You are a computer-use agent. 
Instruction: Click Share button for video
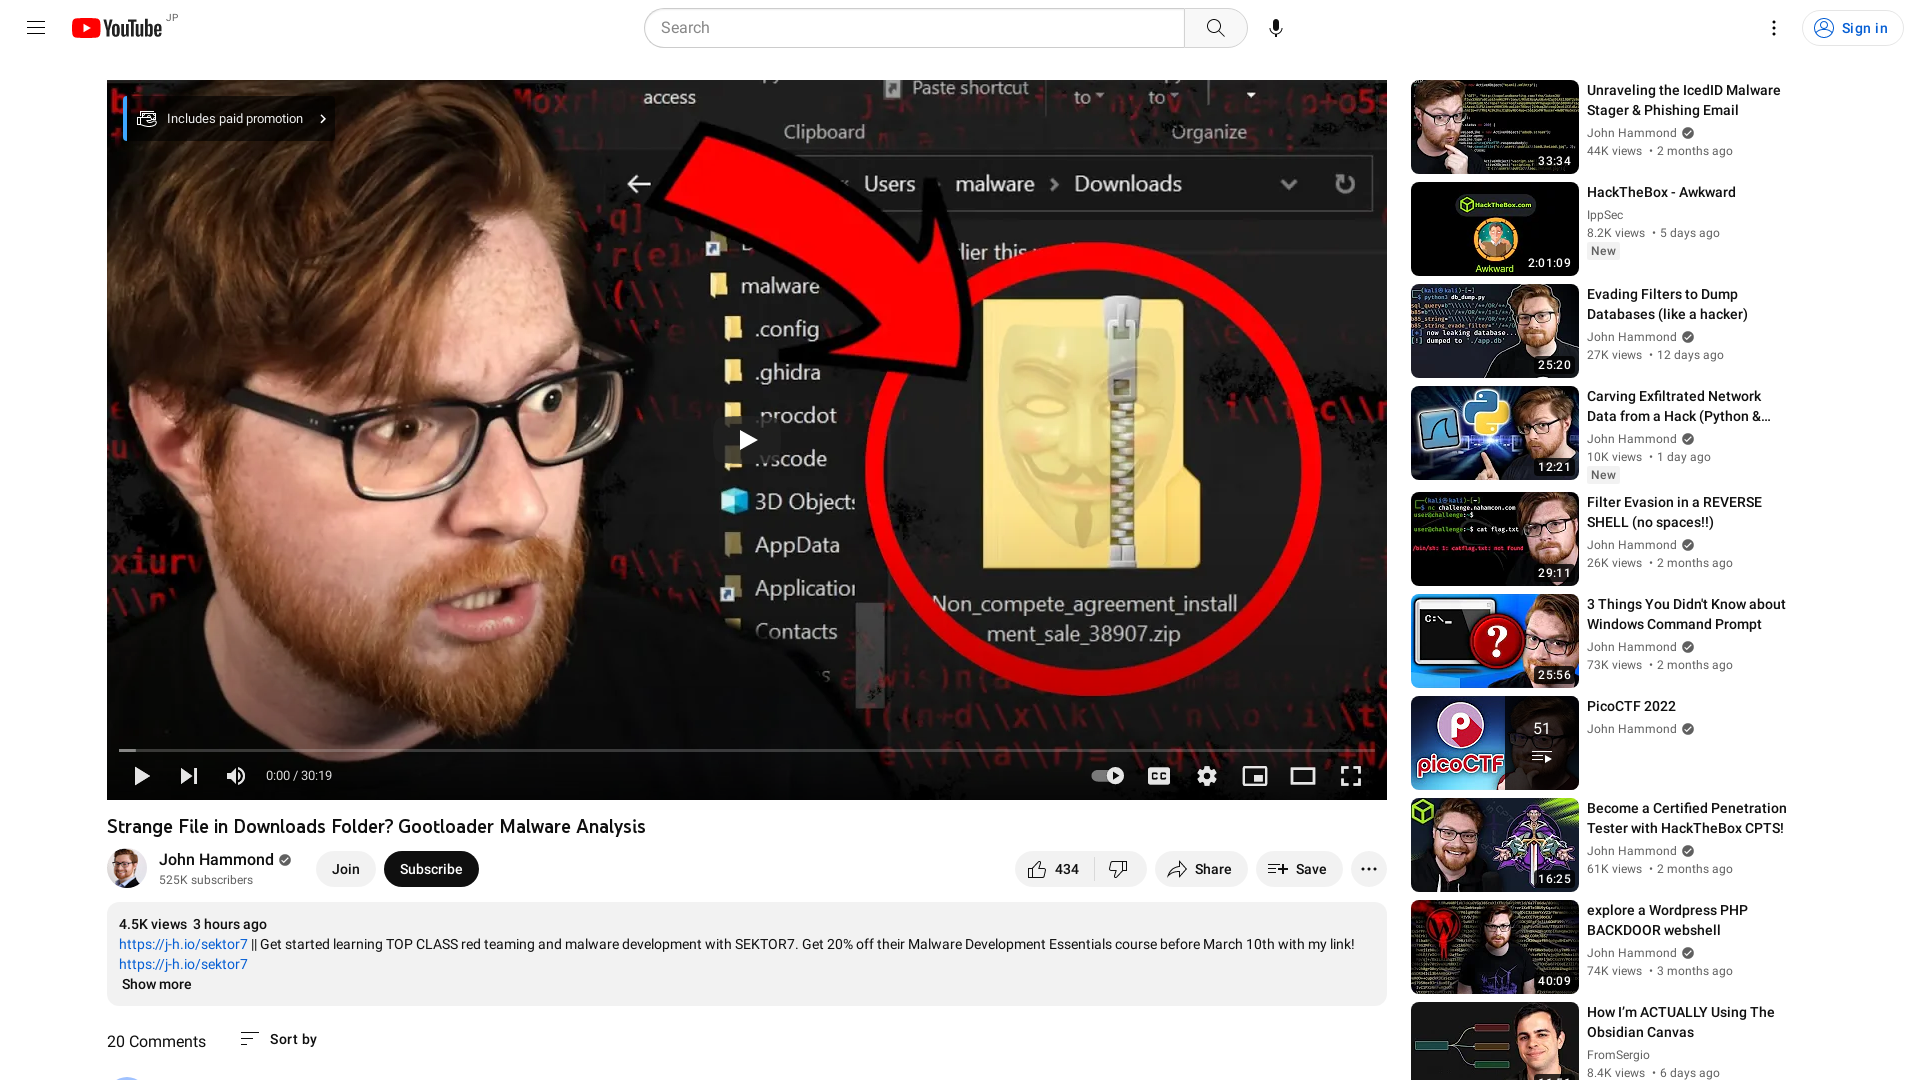click(1197, 869)
